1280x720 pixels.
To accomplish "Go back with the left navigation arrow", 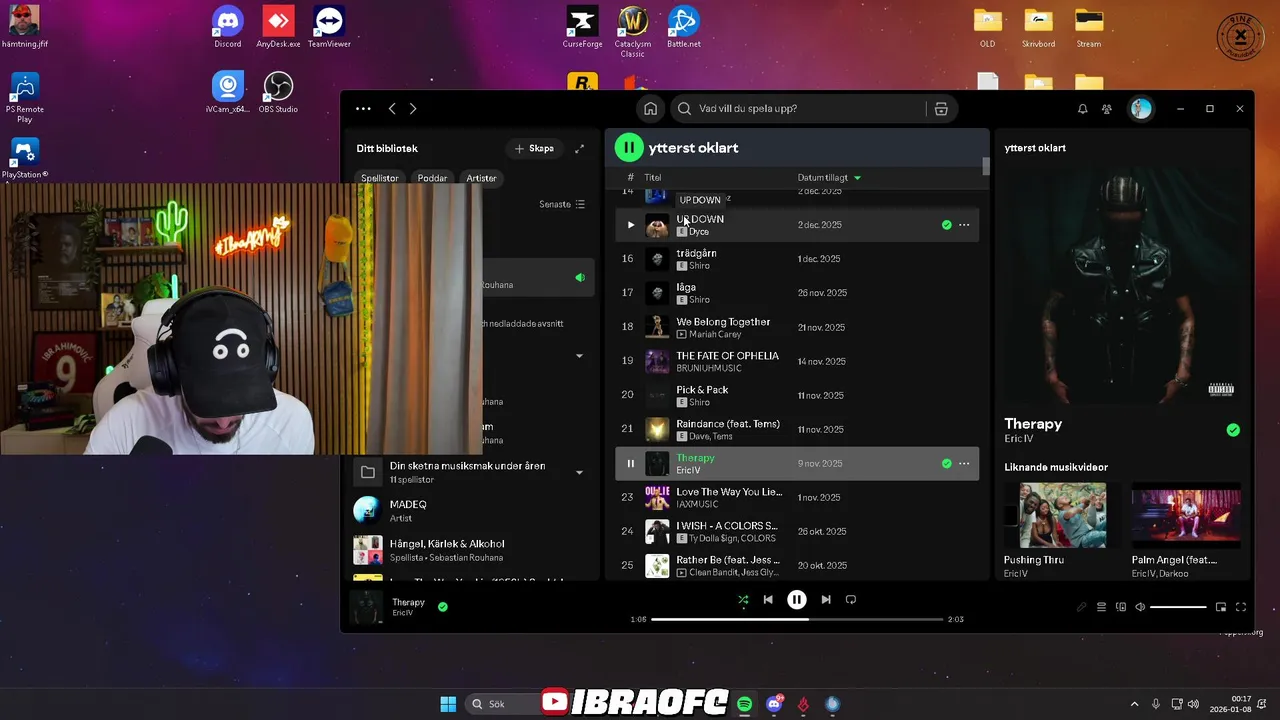I will [392, 109].
